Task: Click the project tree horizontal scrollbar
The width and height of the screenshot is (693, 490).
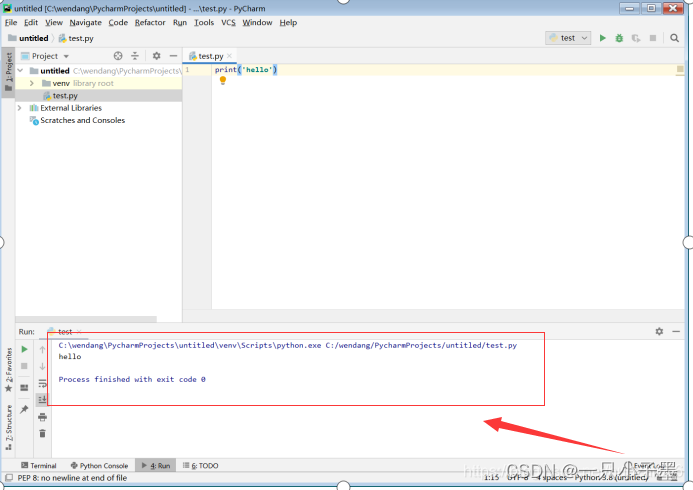Action: pos(86,319)
